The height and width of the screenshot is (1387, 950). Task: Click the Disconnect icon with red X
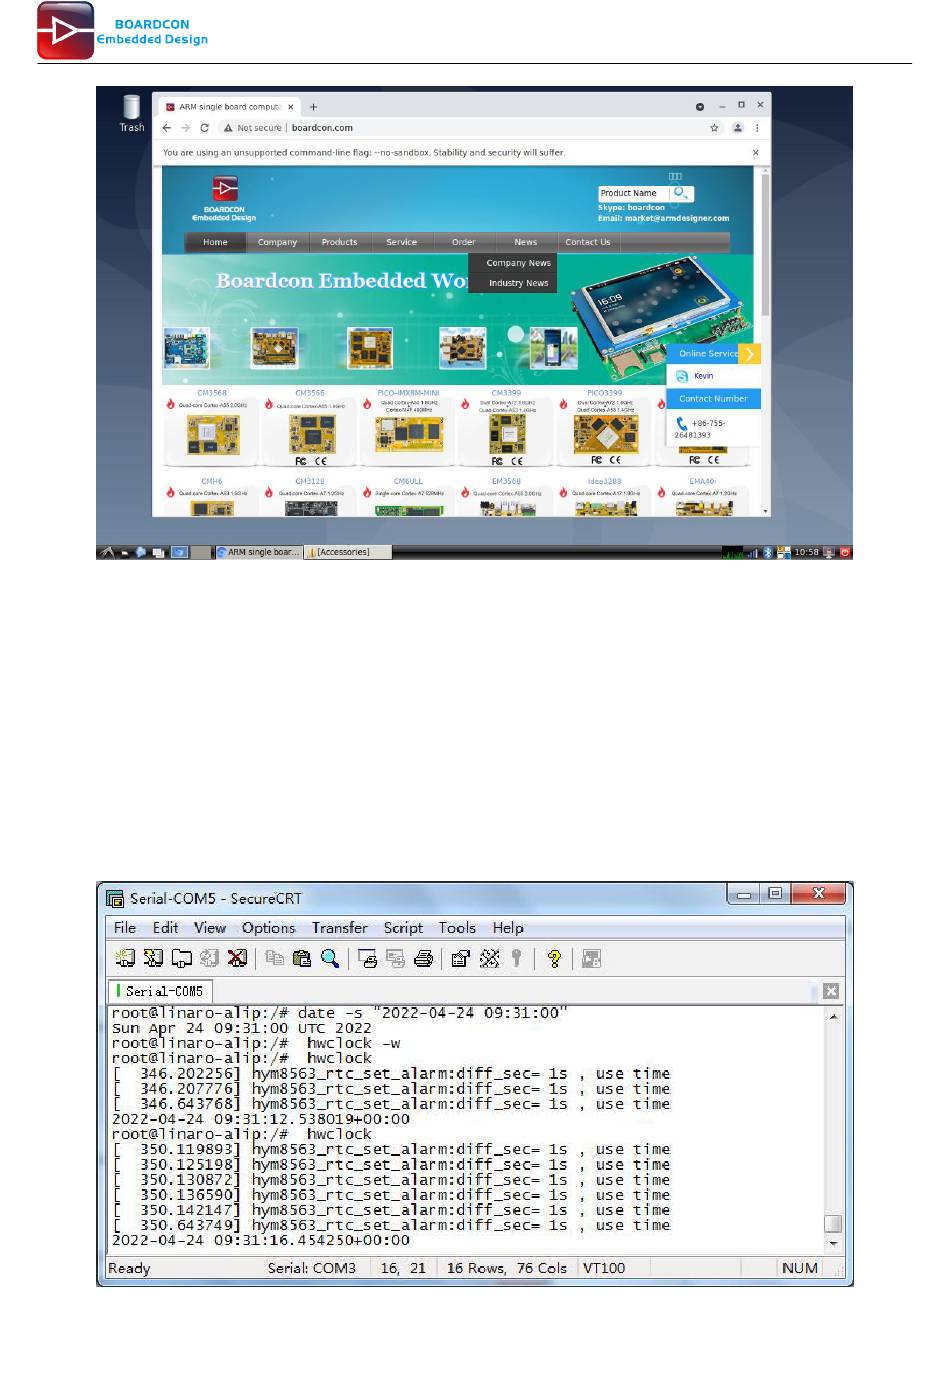pyautogui.click(x=237, y=959)
